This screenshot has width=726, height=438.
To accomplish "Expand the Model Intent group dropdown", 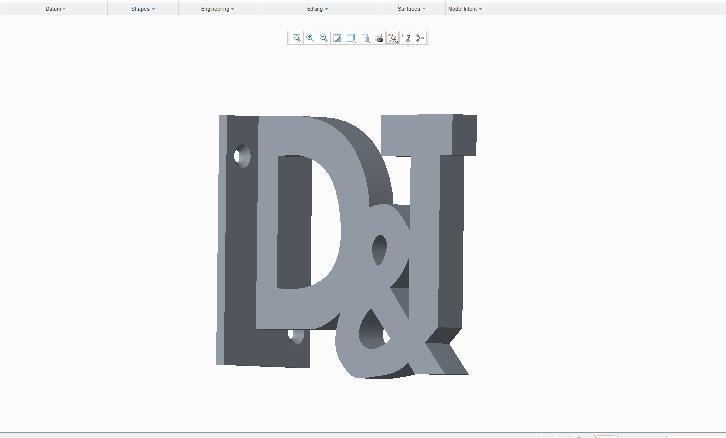I will click(465, 9).
